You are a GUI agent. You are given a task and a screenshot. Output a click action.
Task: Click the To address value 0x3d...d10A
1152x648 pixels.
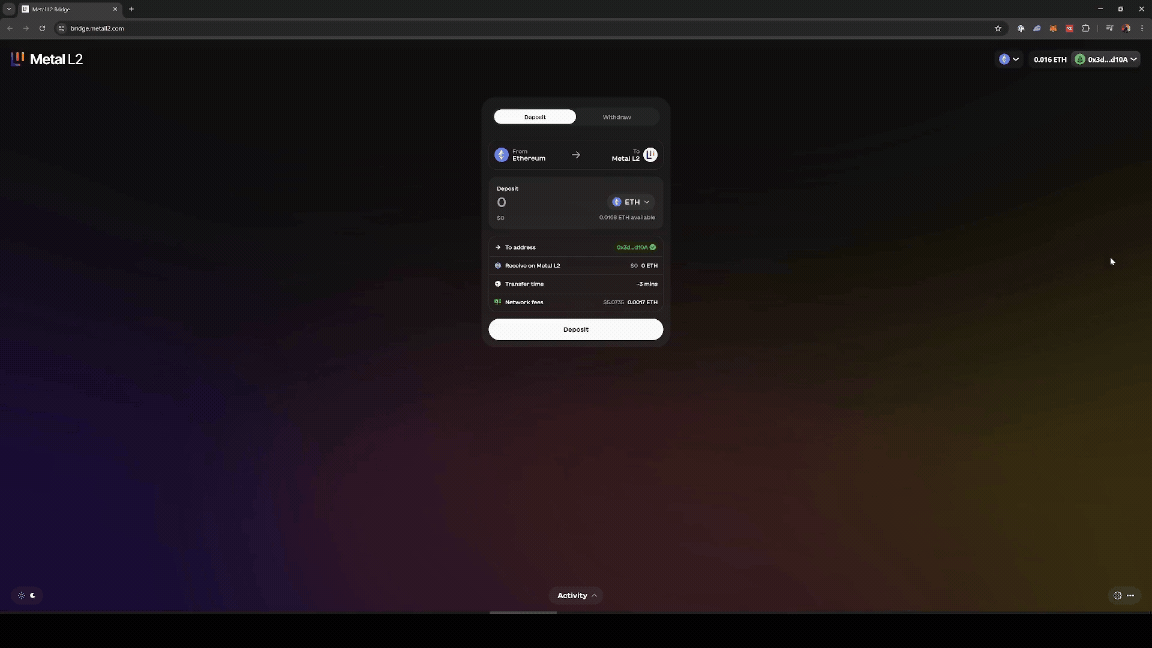click(x=633, y=248)
